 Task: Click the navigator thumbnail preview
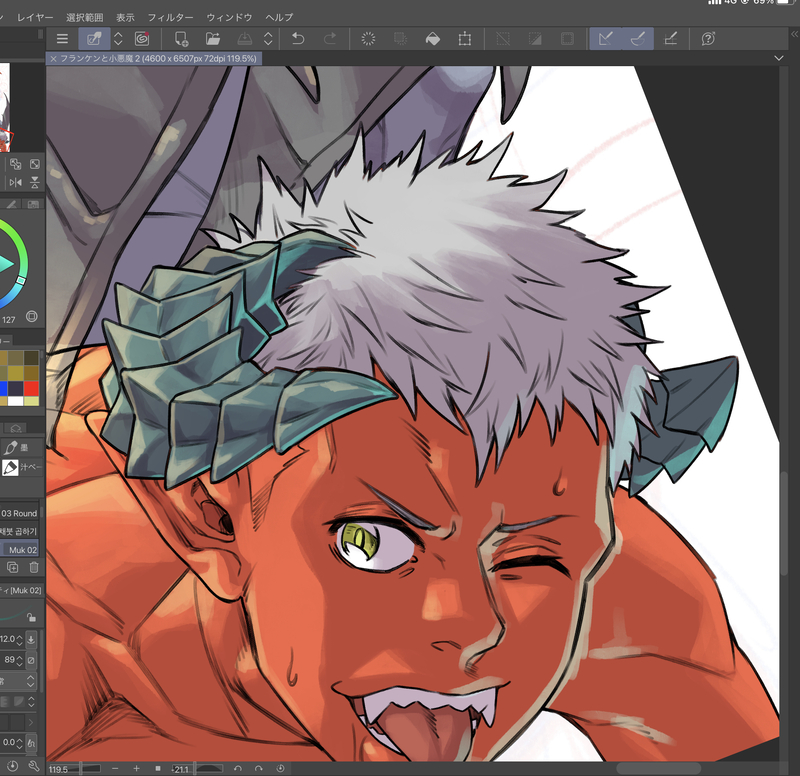pos(5,107)
